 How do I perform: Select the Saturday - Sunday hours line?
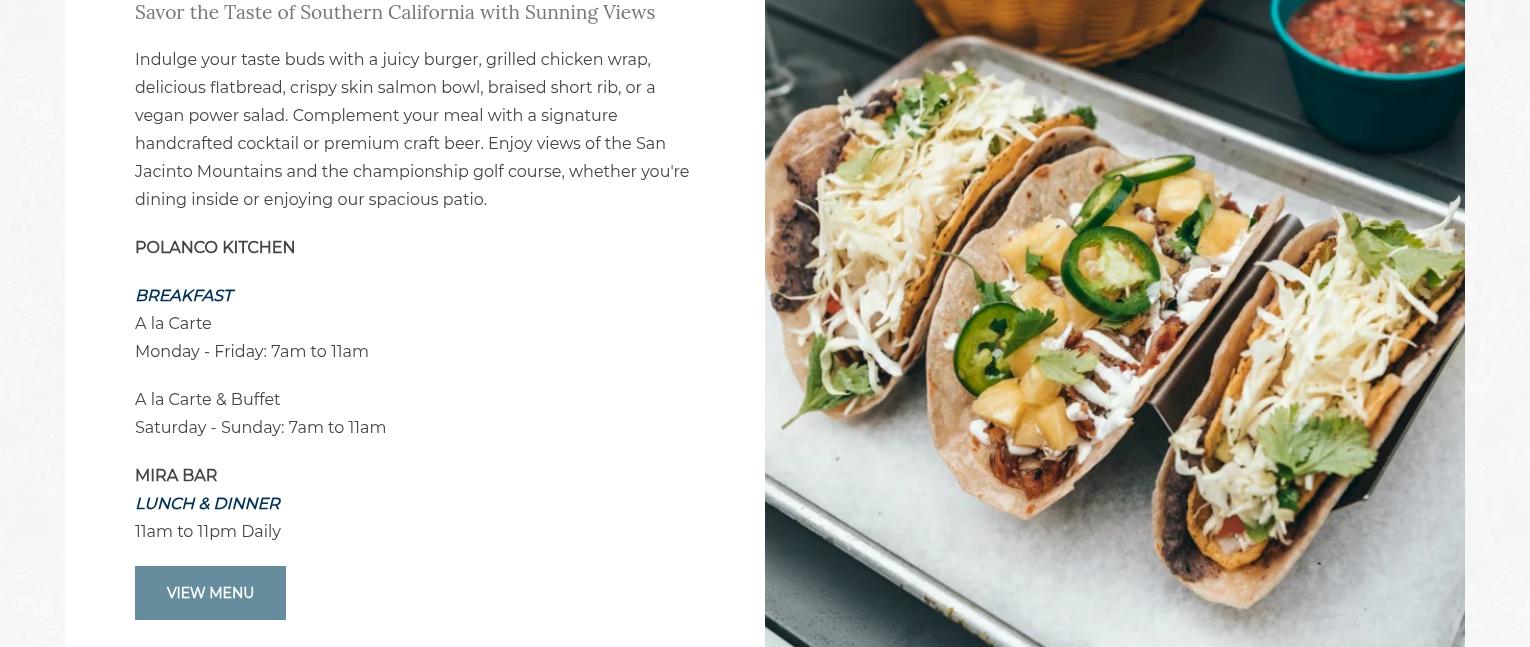260,427
